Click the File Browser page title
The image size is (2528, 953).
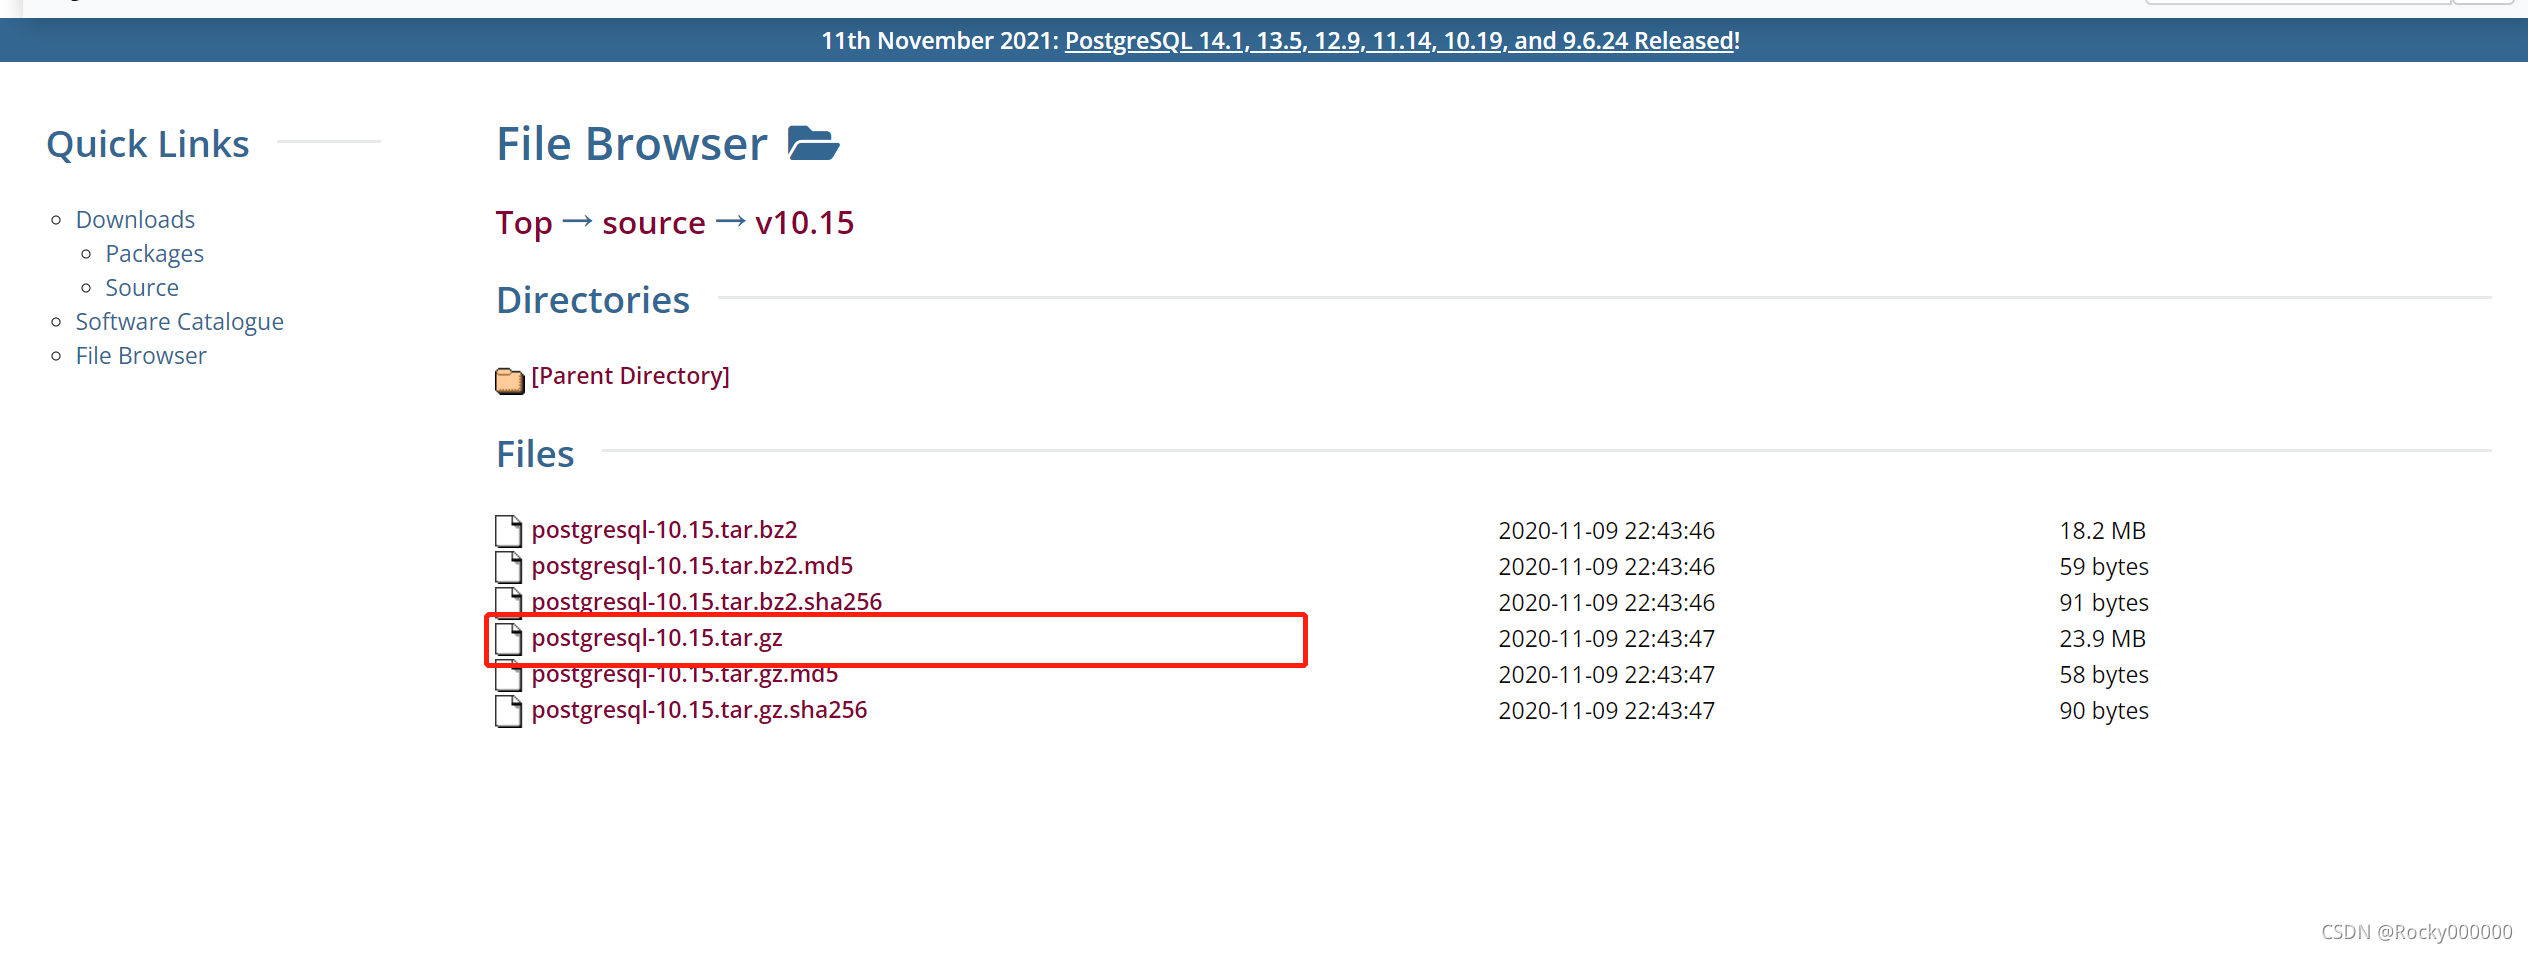[x=632, y=144]
